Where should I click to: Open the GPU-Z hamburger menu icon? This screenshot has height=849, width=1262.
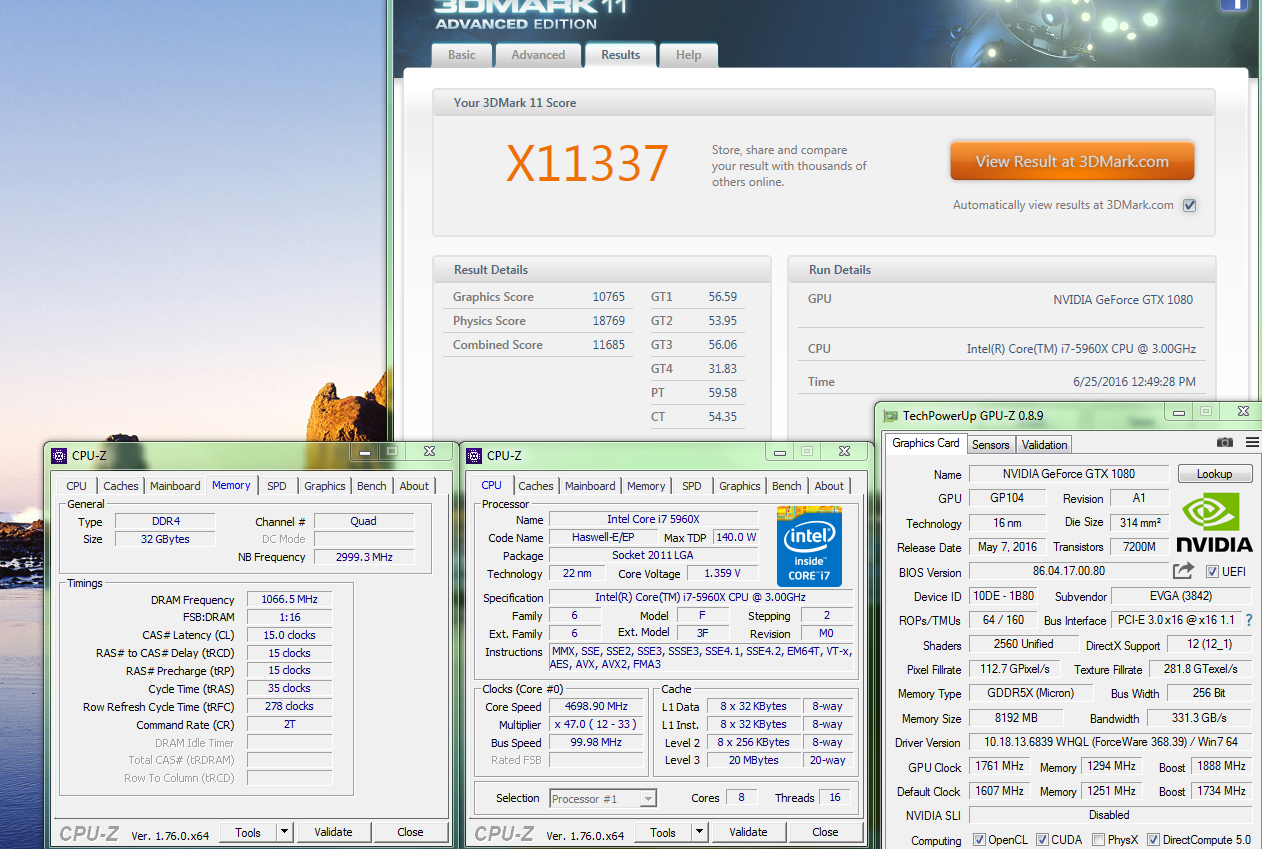1252,442
